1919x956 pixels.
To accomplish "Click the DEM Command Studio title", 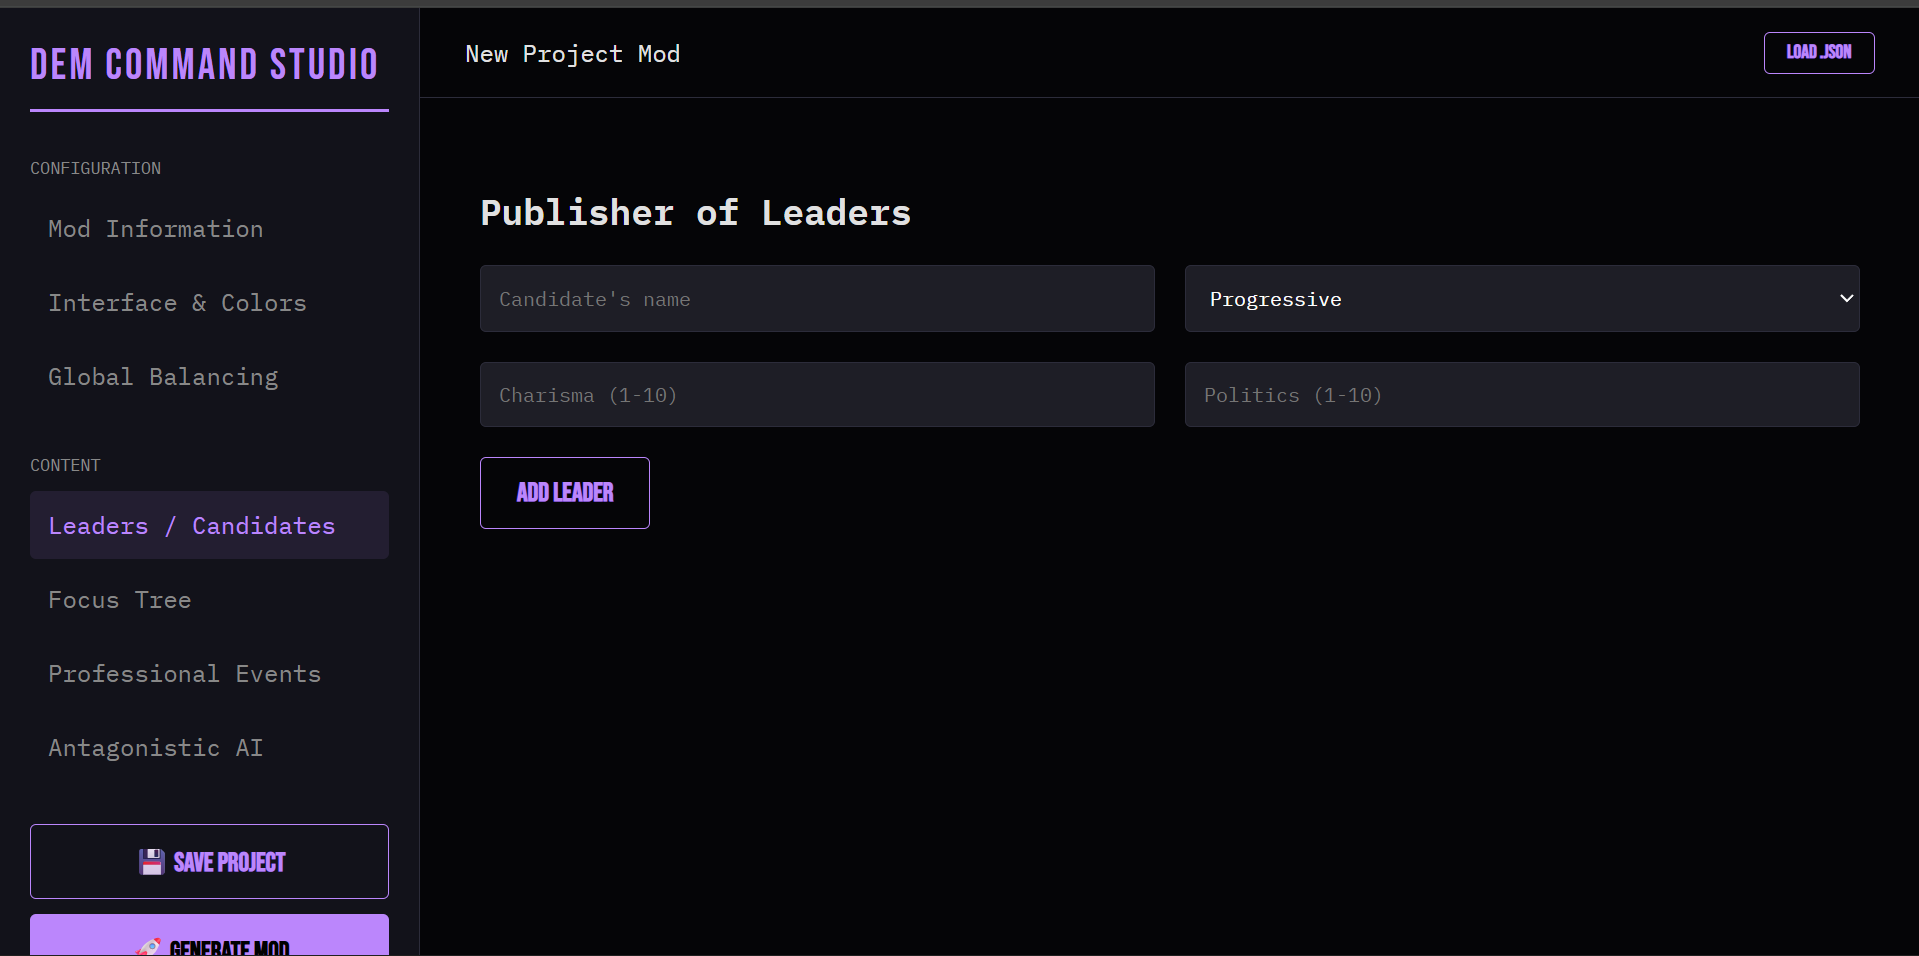I will [204, 65].
